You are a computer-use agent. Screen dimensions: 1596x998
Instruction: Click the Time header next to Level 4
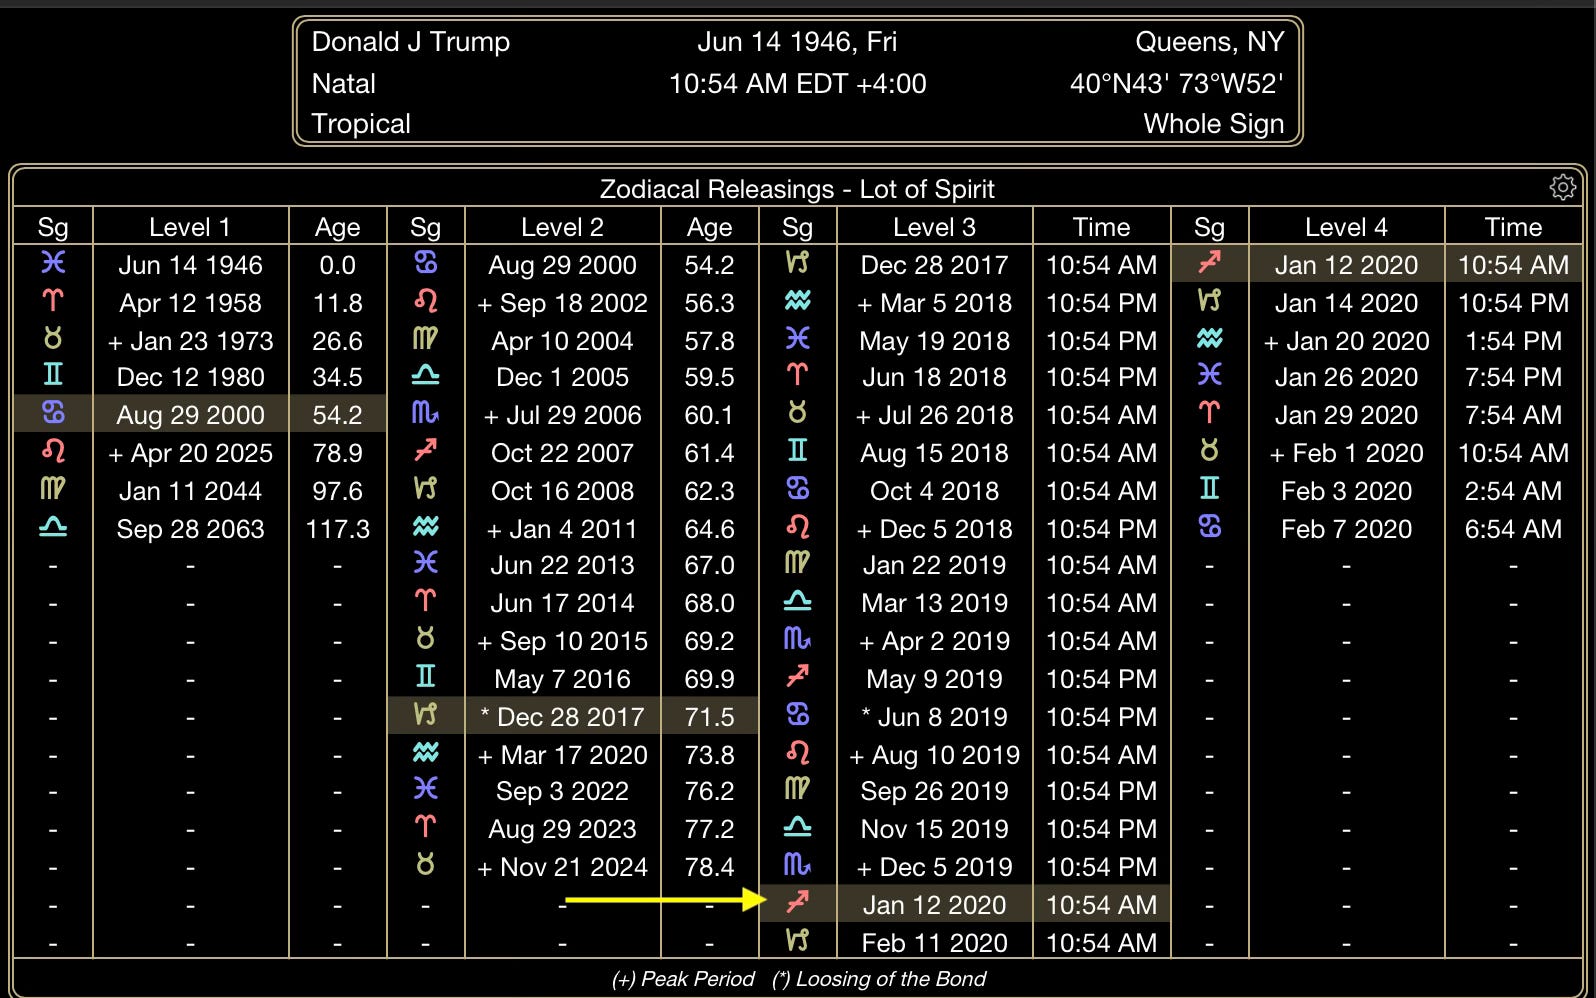pyautogui.click(x=1513, y=227)
